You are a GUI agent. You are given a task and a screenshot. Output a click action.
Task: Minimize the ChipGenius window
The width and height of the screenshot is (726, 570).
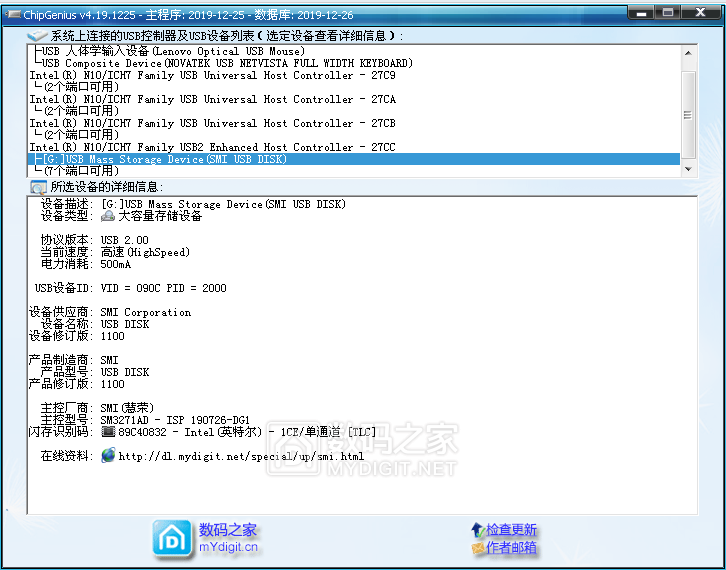(x=642, y=13)
